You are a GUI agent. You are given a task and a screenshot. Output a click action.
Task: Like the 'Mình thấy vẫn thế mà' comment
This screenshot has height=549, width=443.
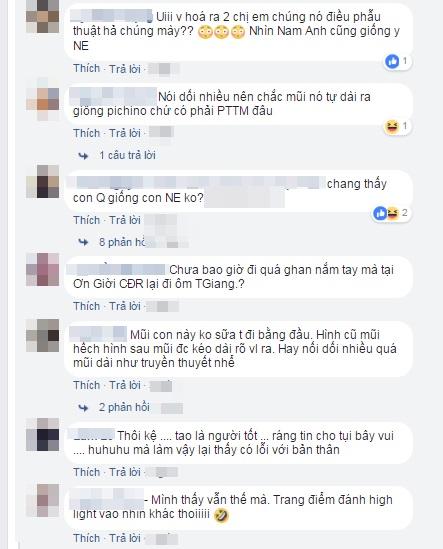click(x=86, y=538)
